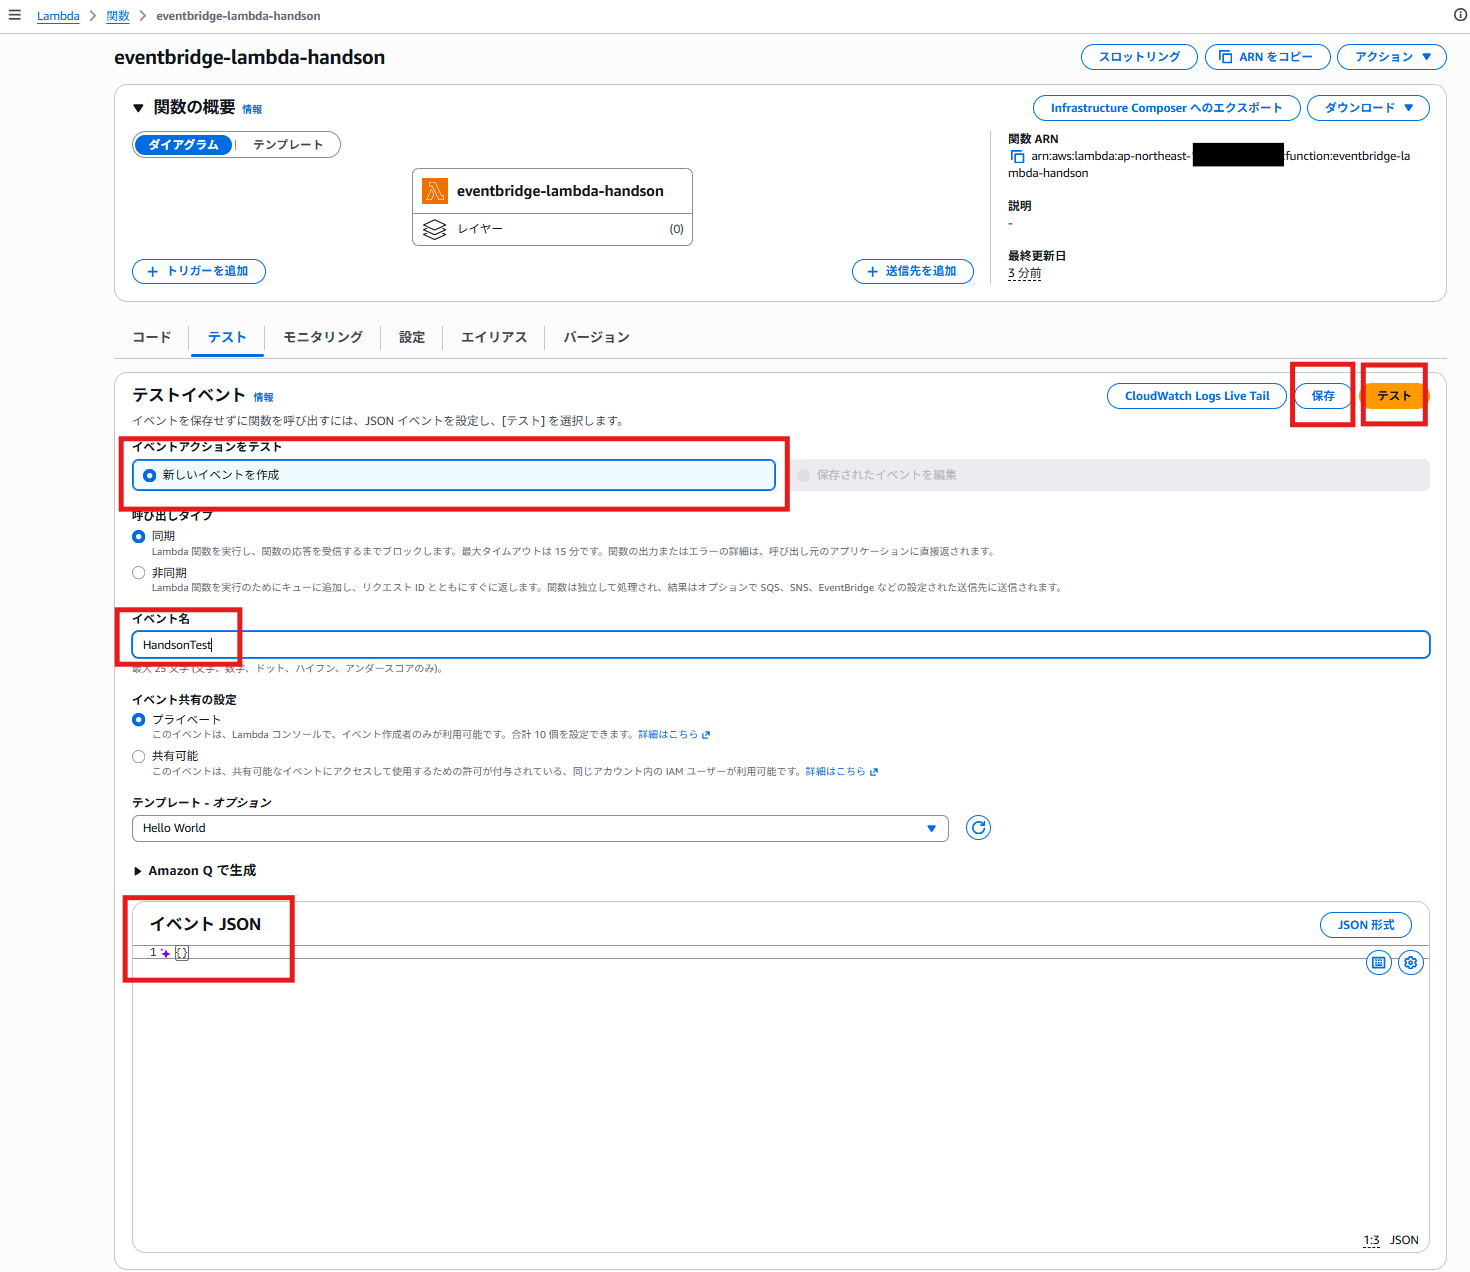Open 詳細はこちら link under 共有可能

835,772
